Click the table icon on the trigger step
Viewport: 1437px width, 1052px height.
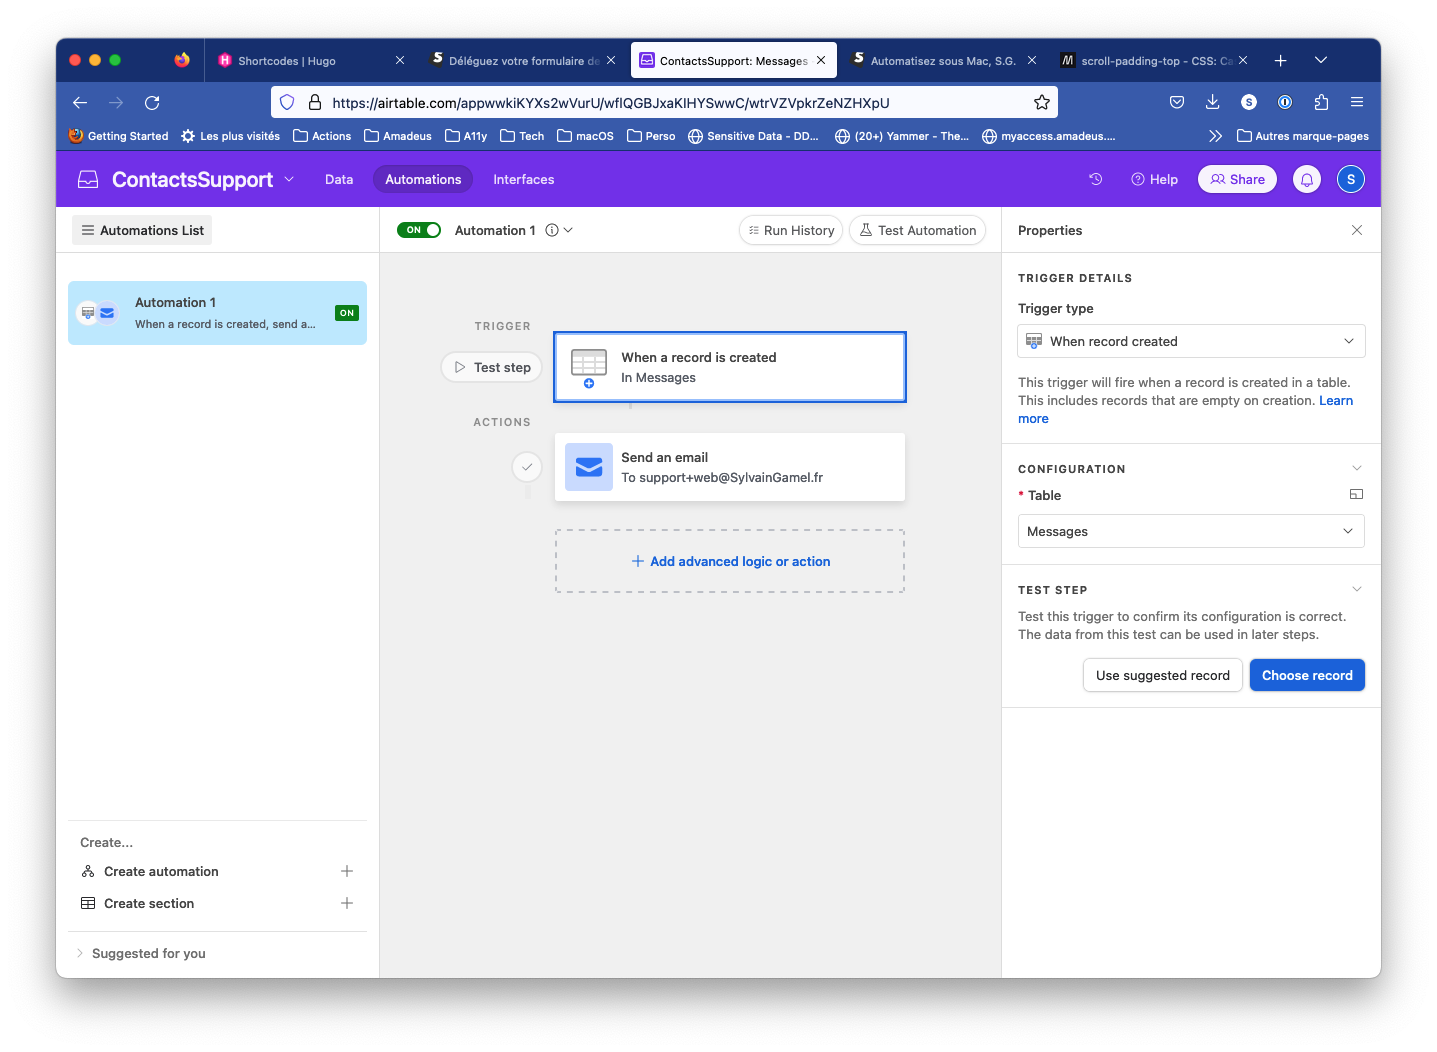pos(589,366)
